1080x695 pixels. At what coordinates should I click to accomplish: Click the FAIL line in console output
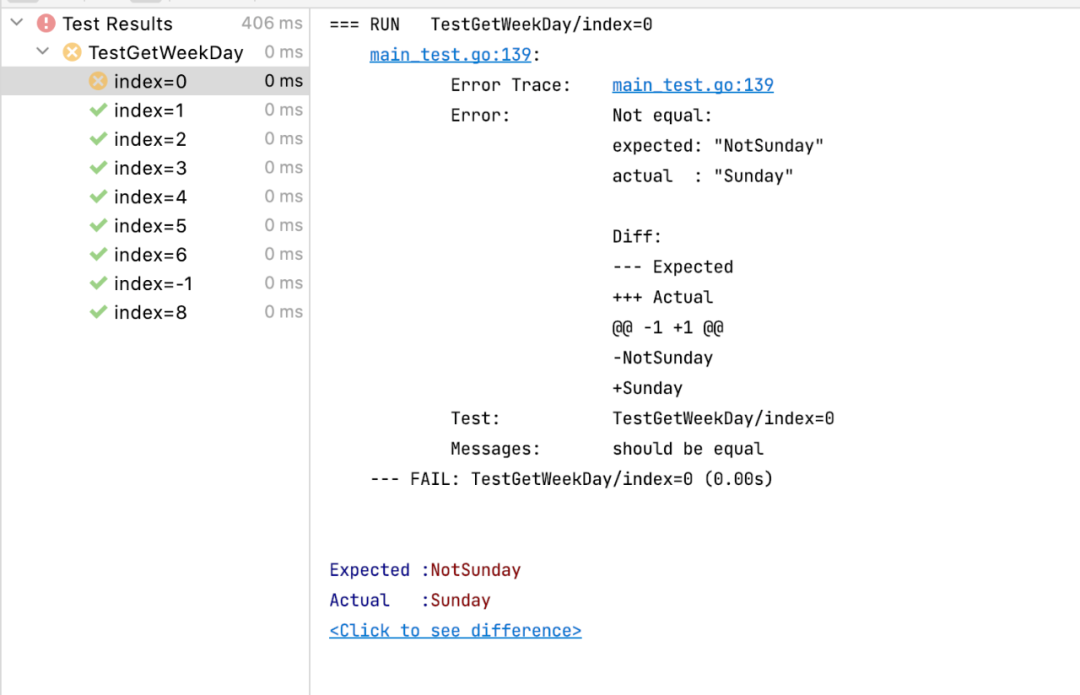click(x=571, y=479)
